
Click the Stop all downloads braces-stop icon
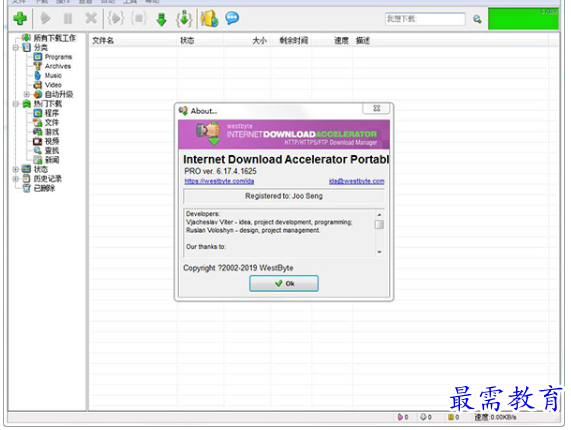[139, 18]
